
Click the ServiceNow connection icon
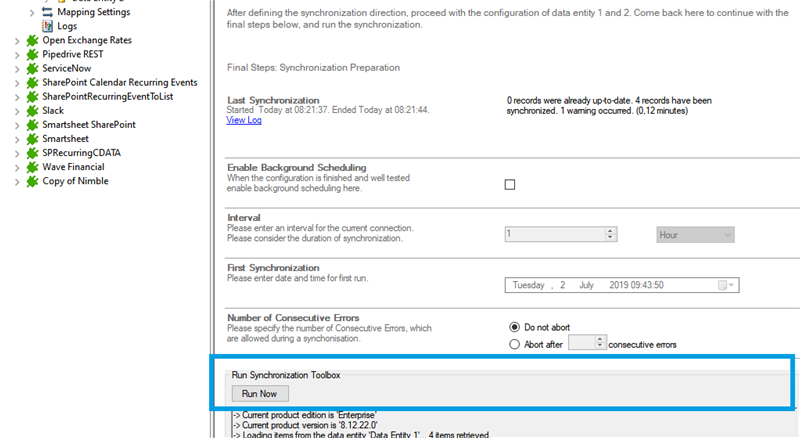(32, 68)
